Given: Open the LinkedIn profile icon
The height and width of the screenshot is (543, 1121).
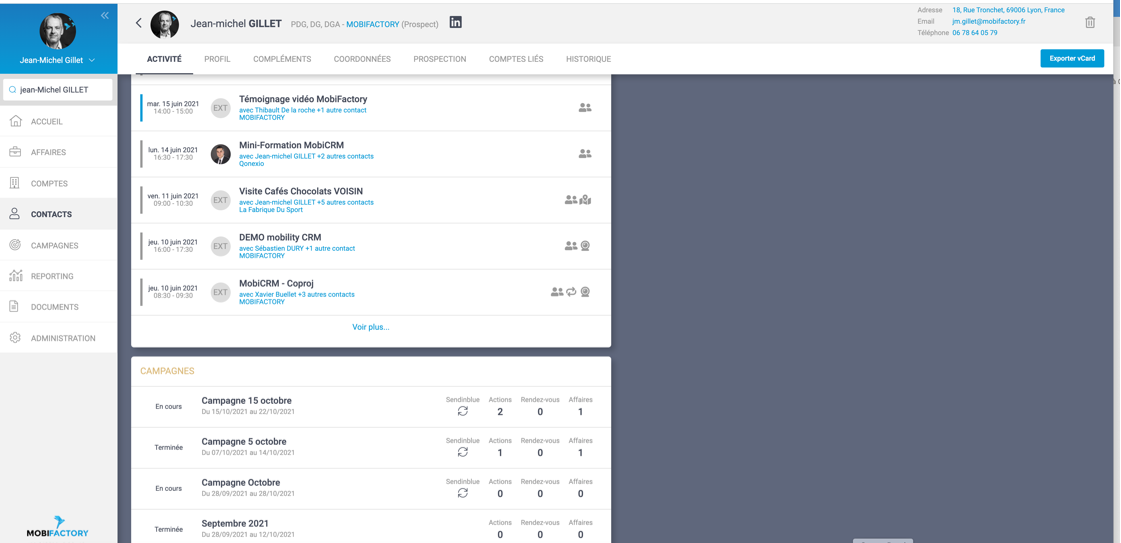Looking at the screenshot, I should tap(455, 22).
